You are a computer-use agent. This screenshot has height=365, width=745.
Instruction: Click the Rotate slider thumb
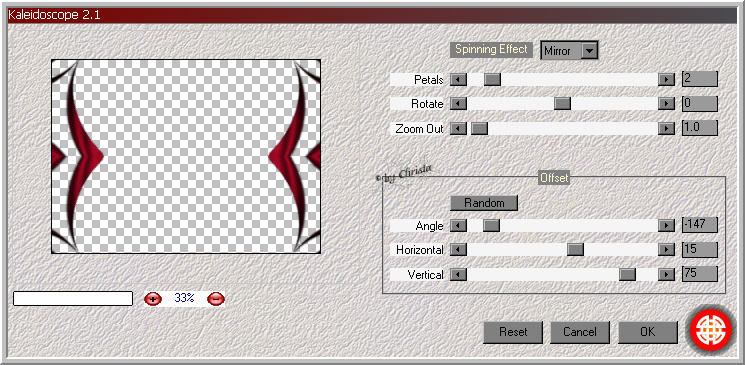click(562, 104)
